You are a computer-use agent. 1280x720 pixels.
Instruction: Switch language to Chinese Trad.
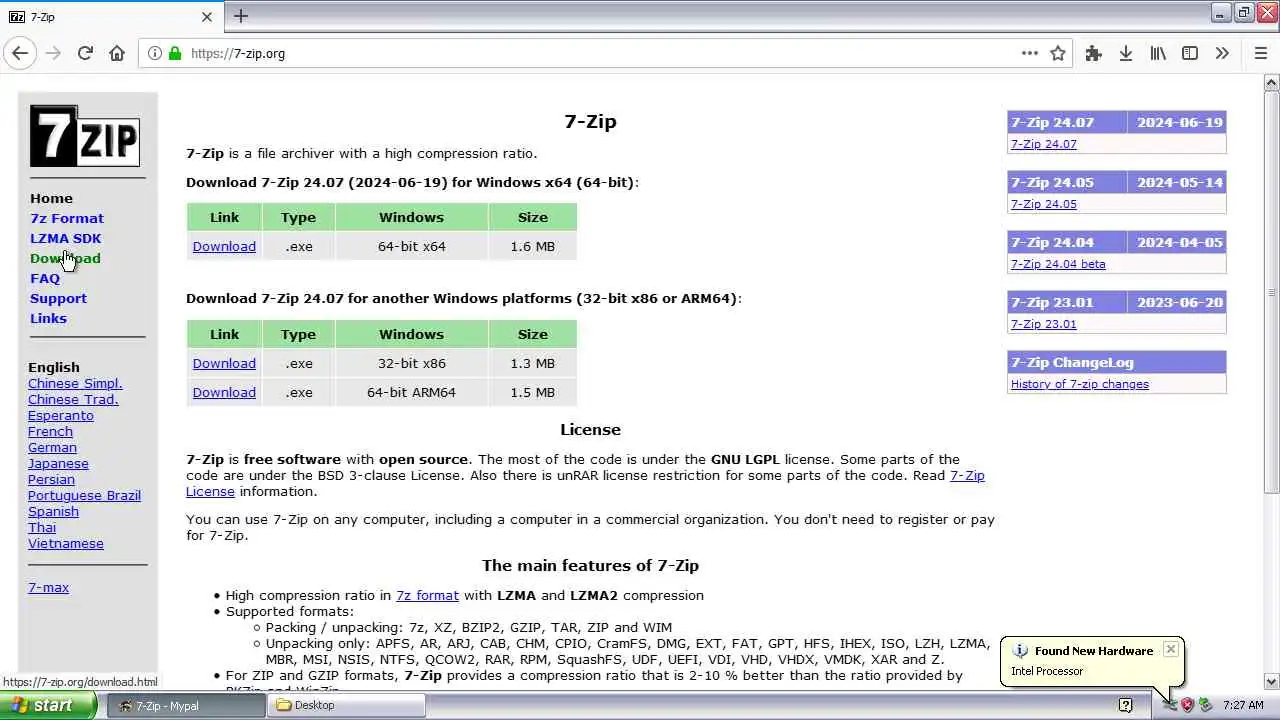pyautogui.click(x=73, y=399)
